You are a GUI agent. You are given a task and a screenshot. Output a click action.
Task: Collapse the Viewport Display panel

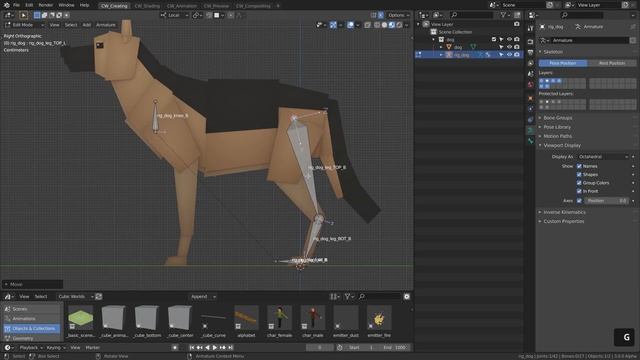(562, 145)
